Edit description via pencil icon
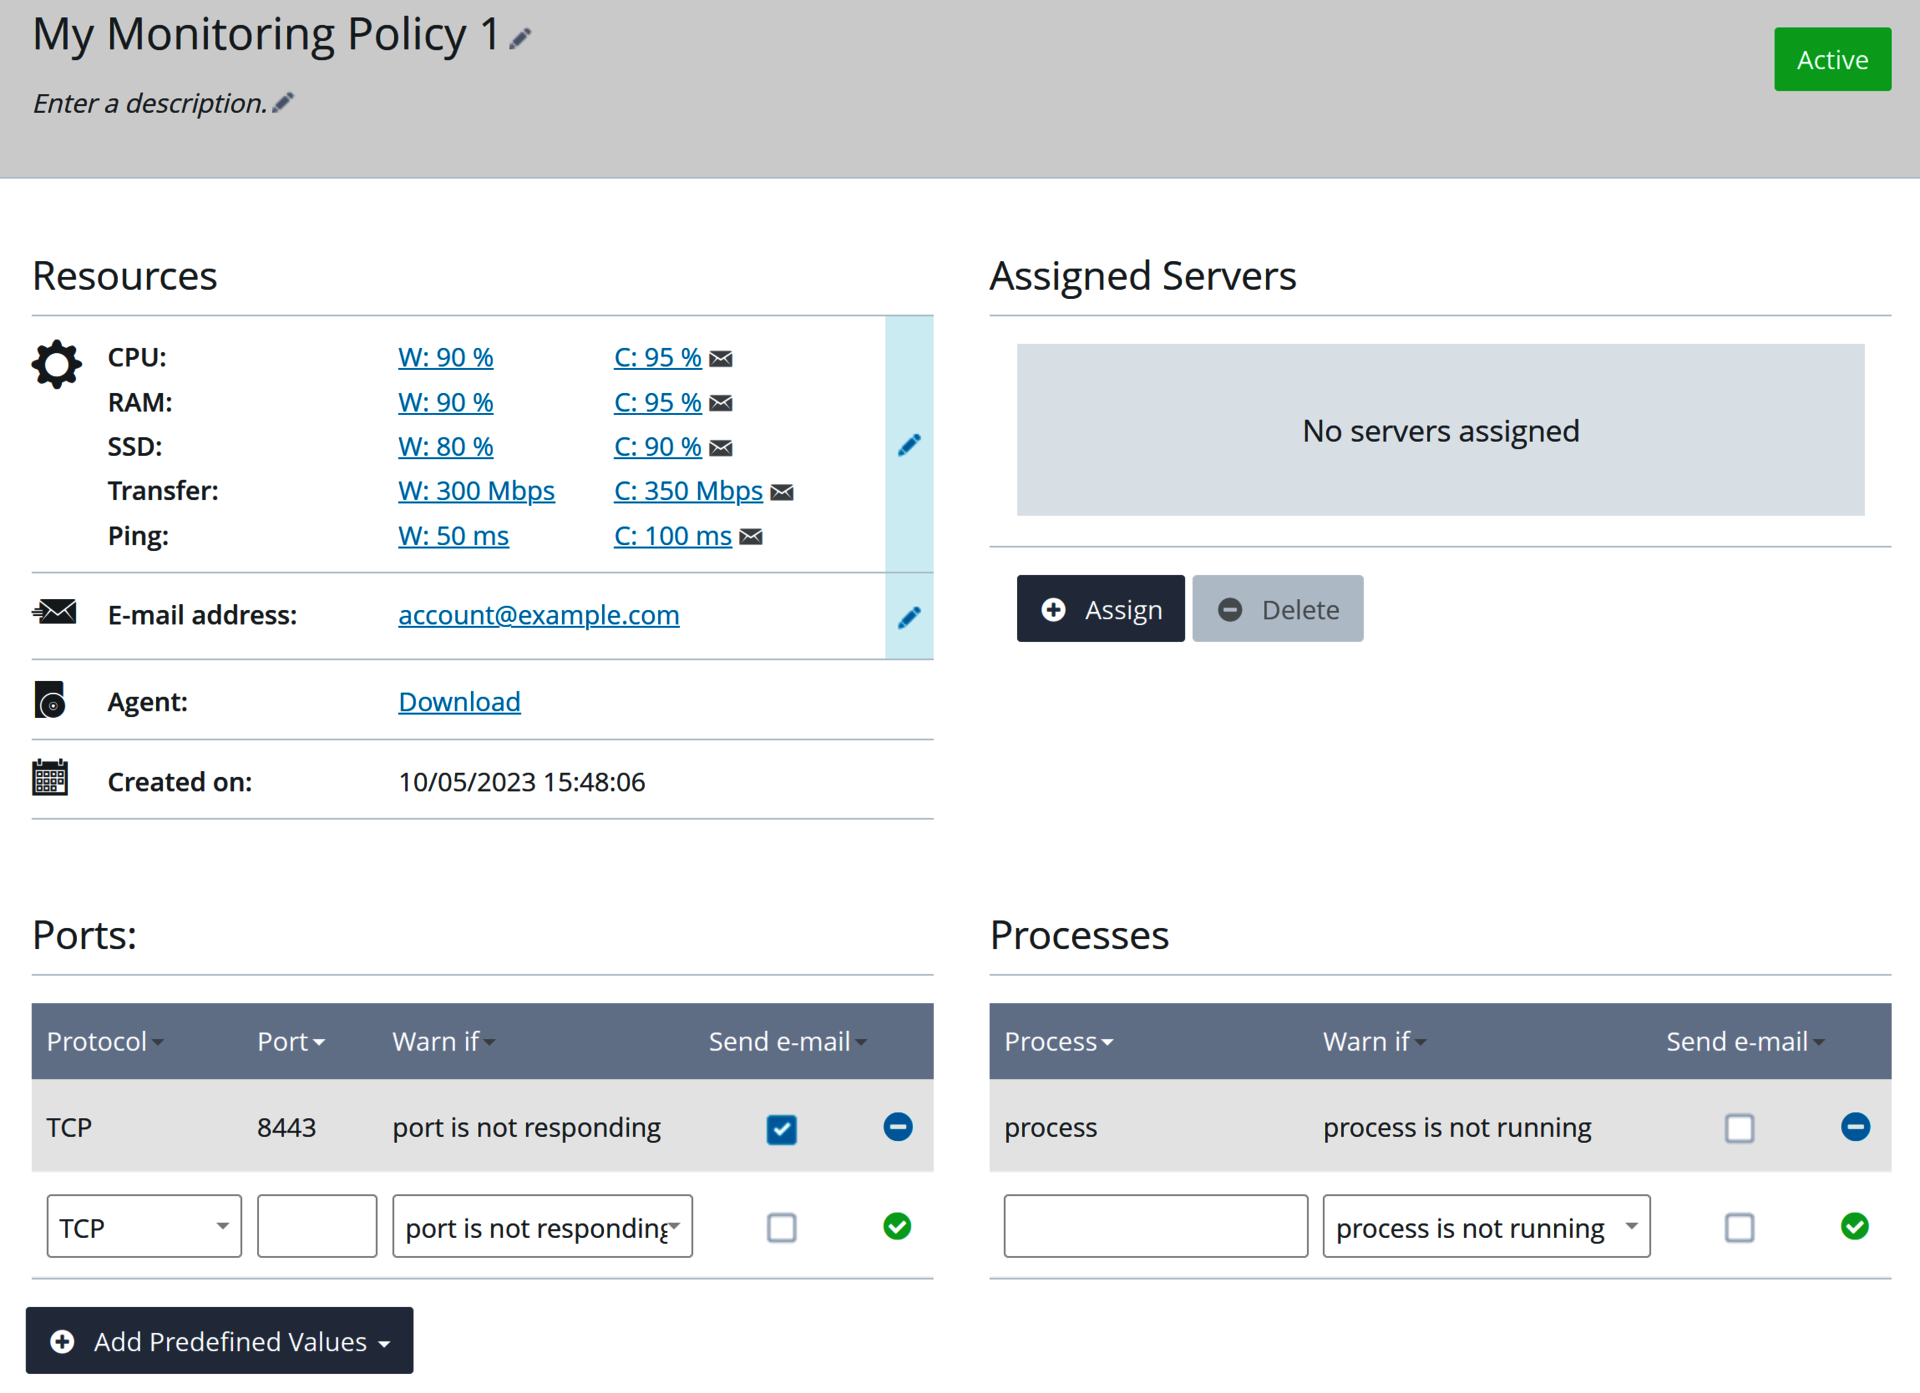The width and height of the screenshot is (1920, 1393). point(283,102)
